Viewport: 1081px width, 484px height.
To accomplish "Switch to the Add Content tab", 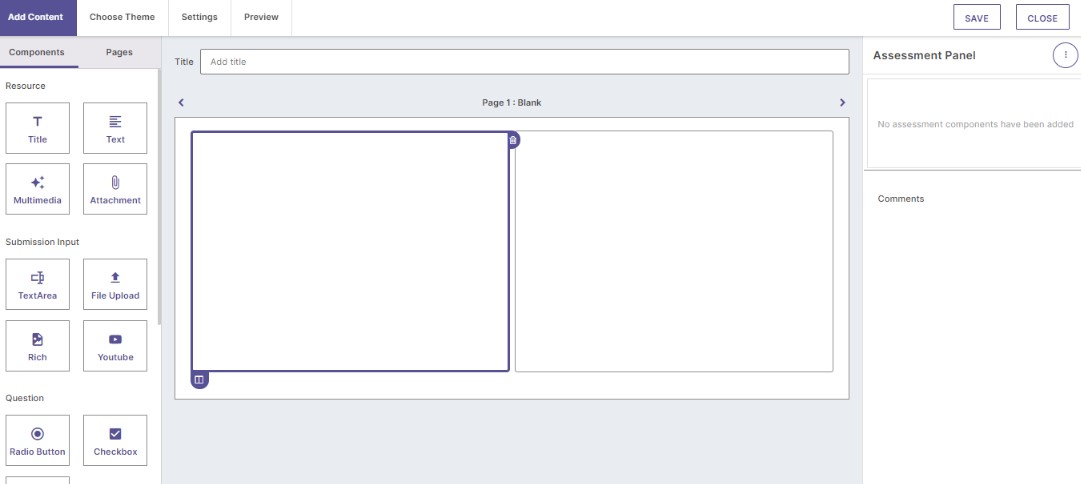I will click(36, 17).
